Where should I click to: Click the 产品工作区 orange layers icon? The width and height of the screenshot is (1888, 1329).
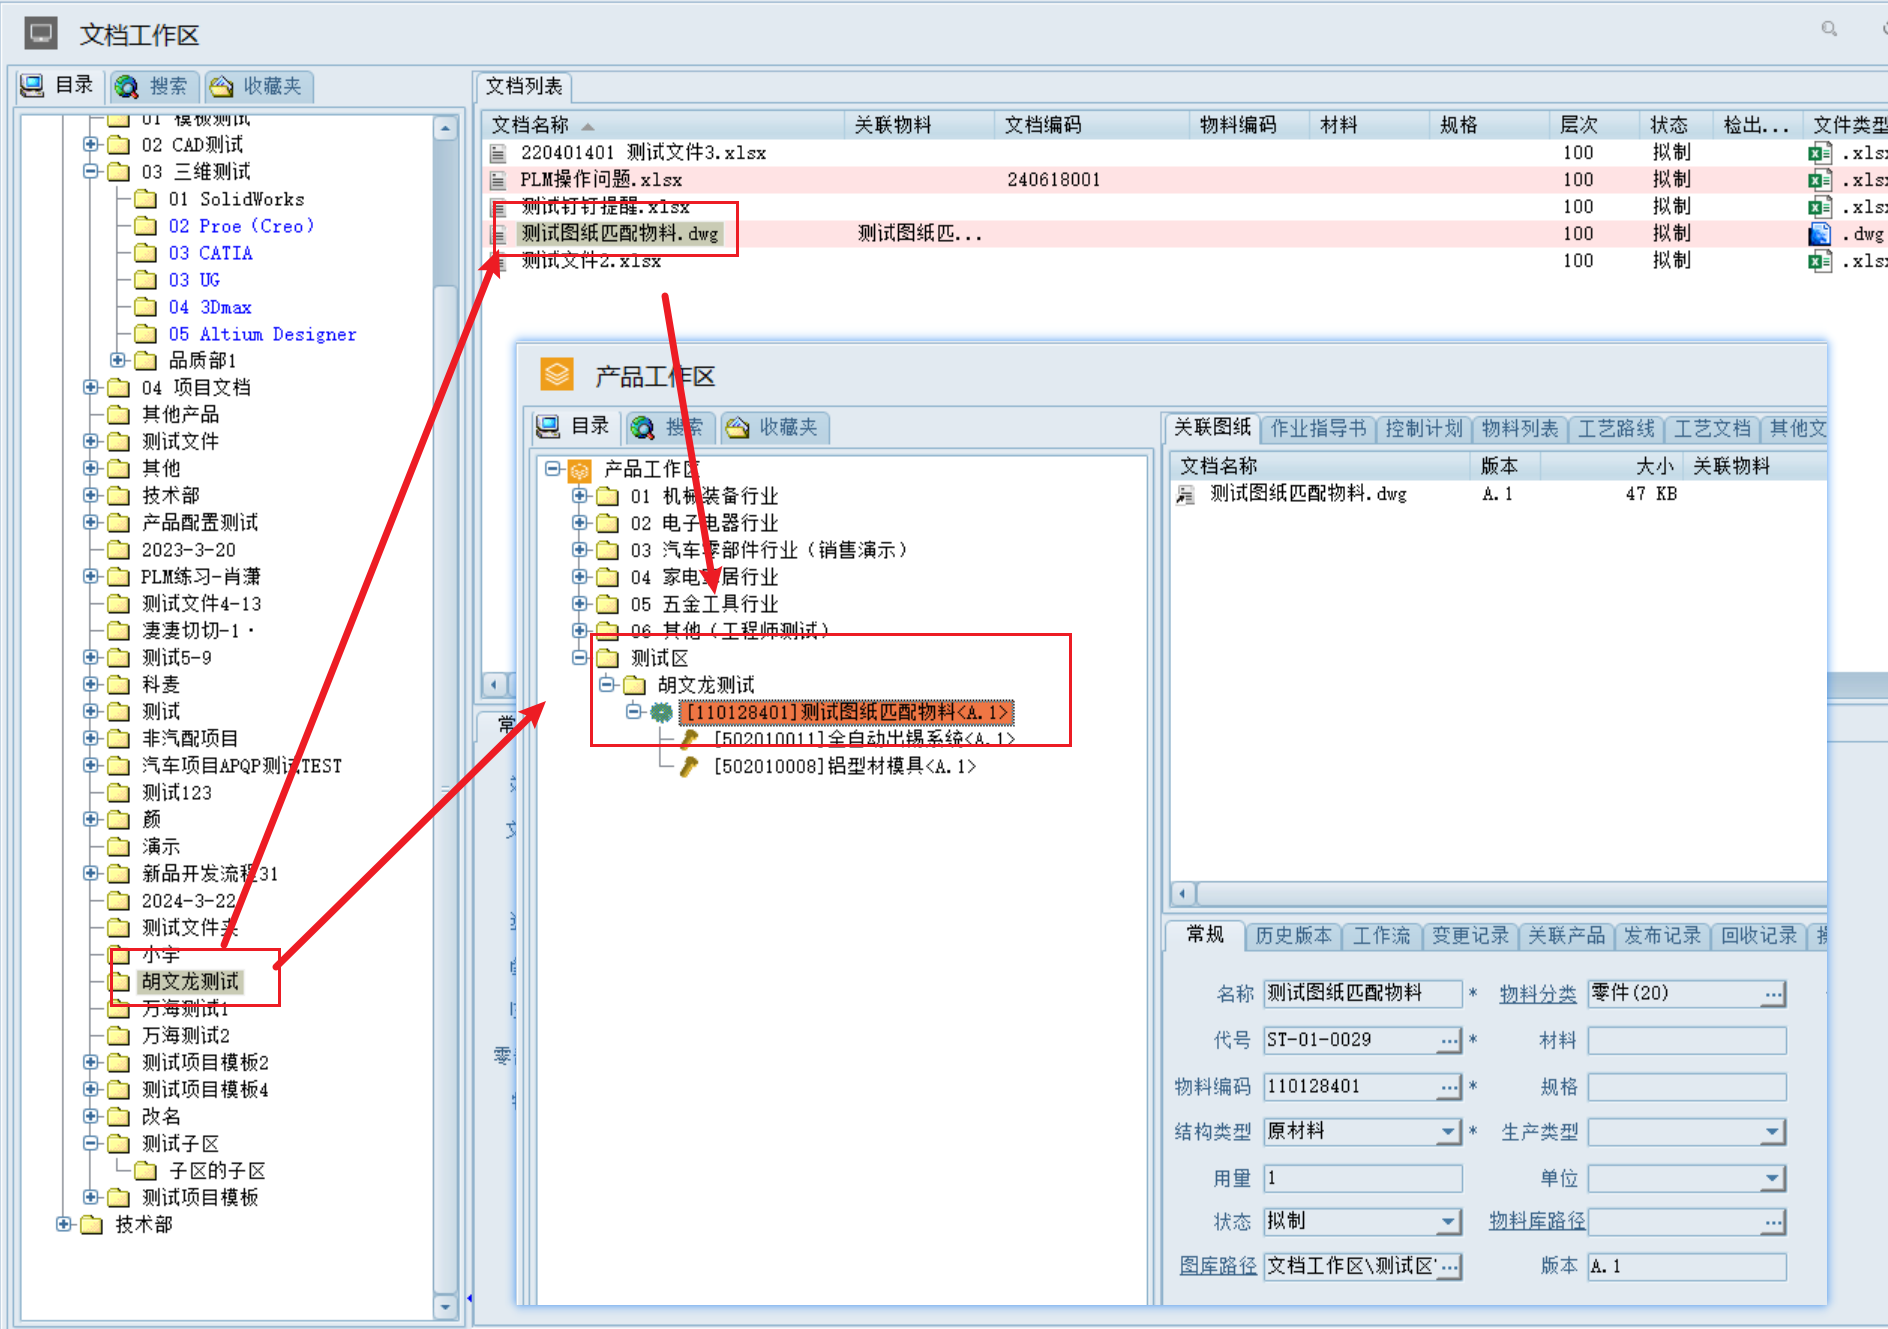pos(557,375)
